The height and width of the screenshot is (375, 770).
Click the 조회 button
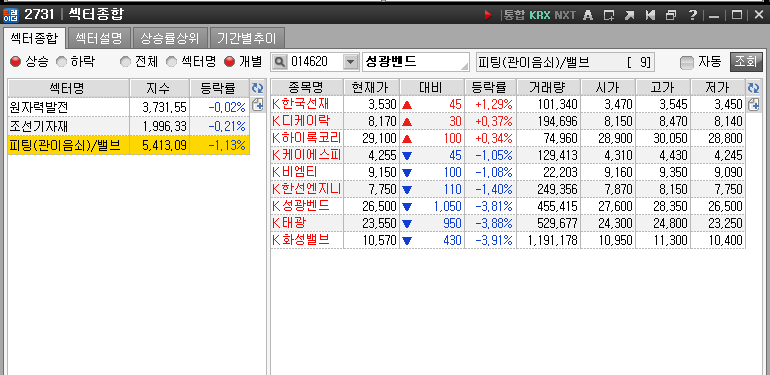point(746,62)
